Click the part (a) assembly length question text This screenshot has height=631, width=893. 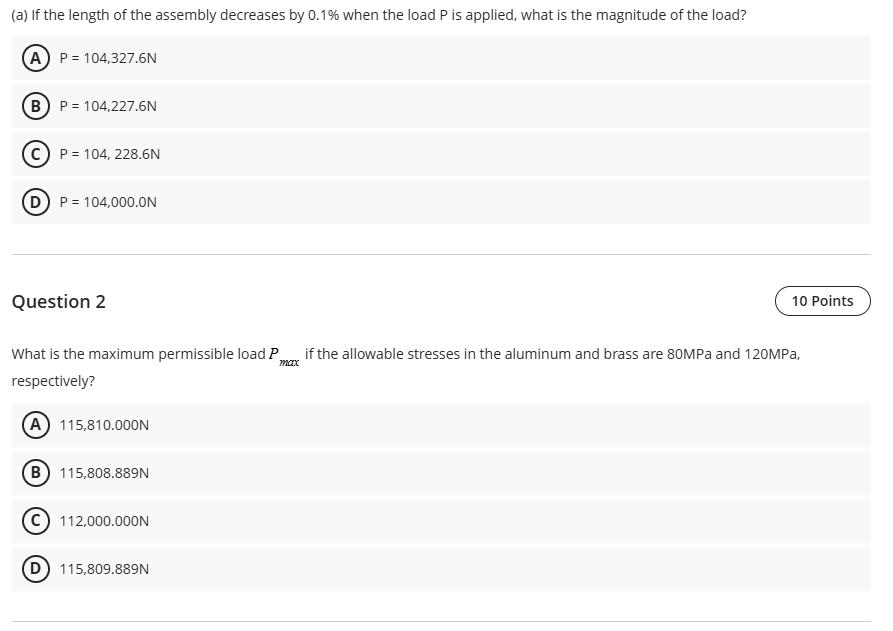378,16
